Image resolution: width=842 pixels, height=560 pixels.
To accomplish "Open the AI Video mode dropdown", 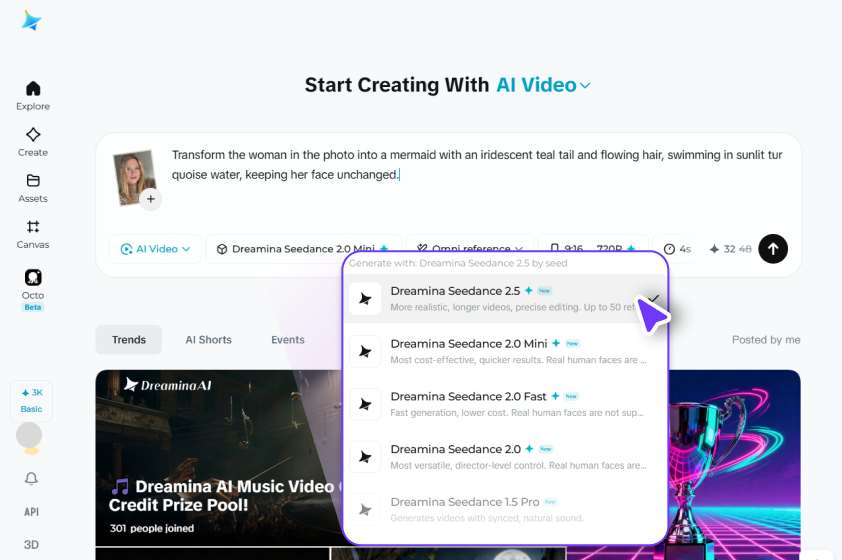I will 155,249.
